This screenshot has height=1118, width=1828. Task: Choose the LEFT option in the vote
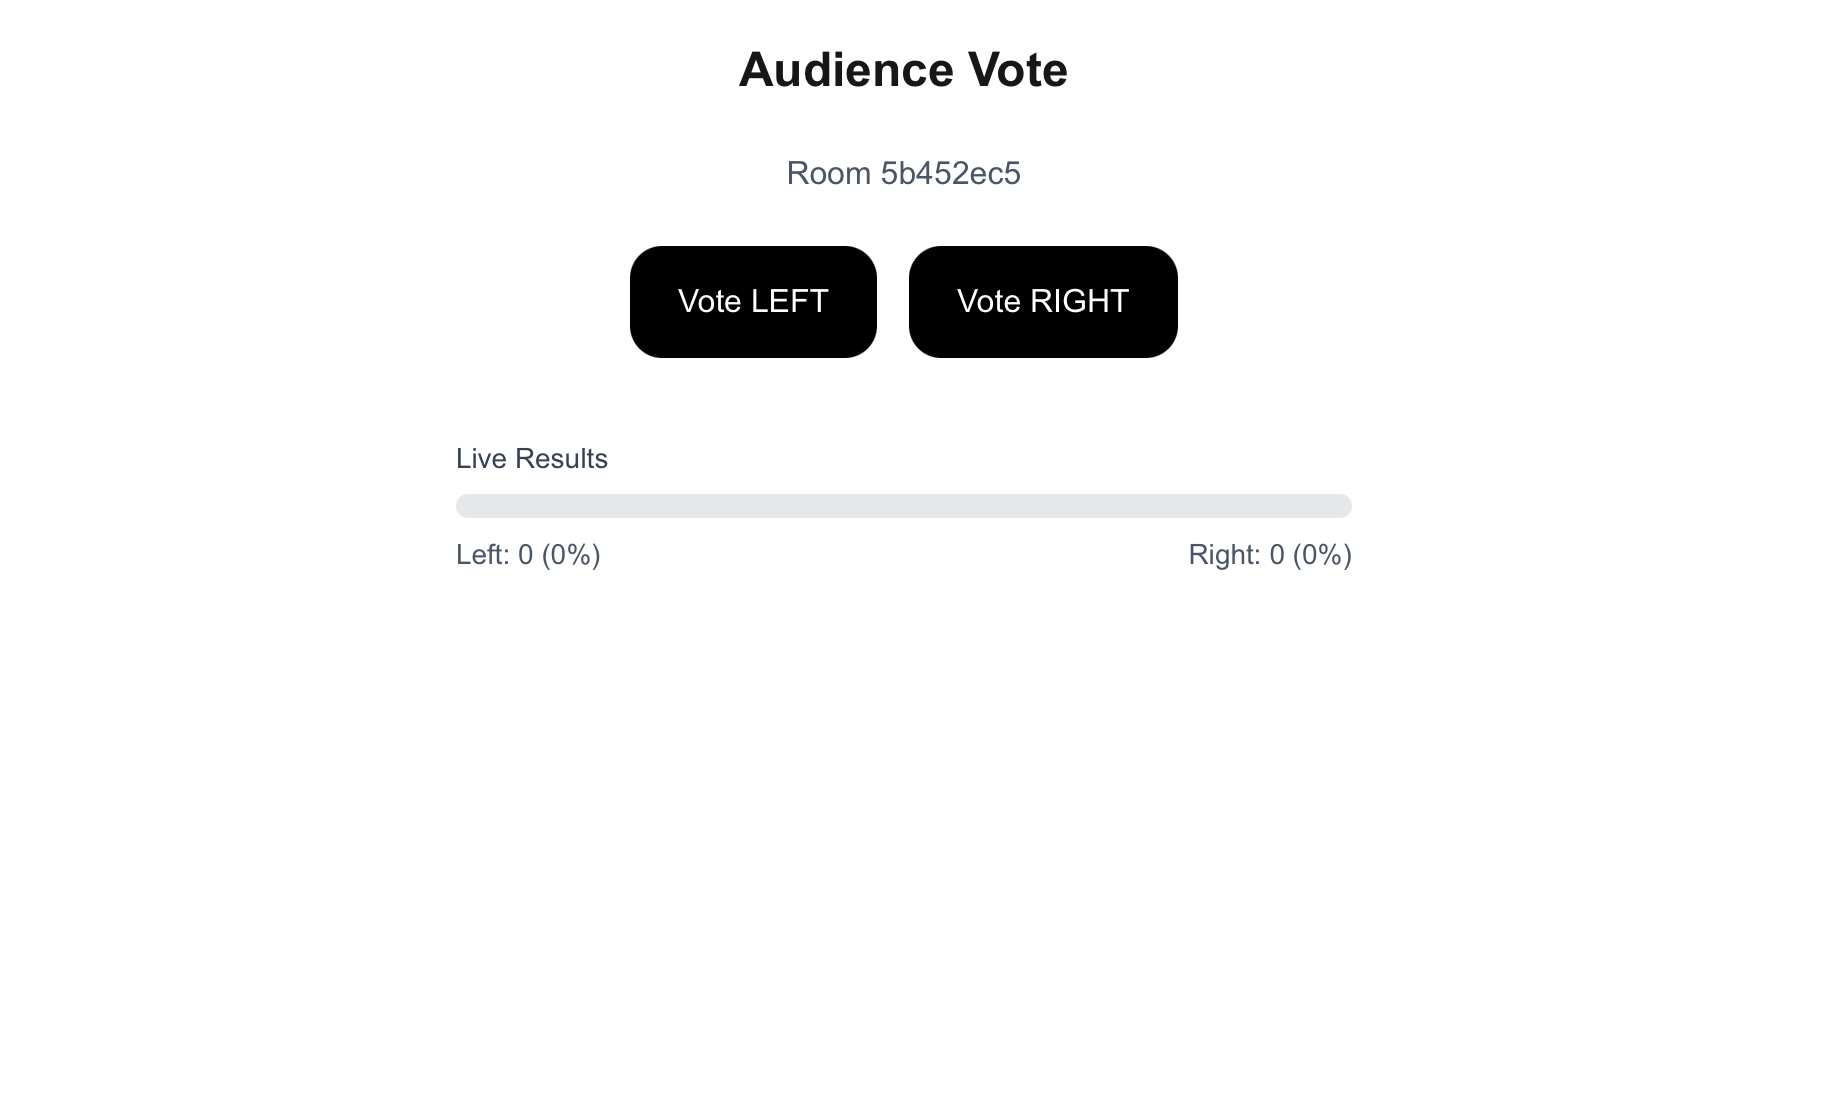753,301
